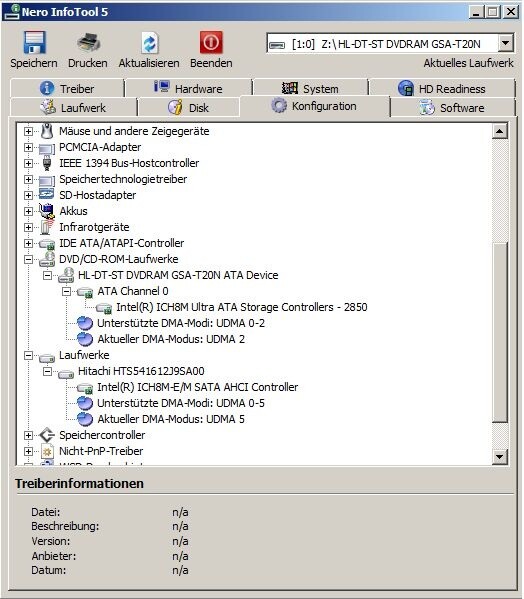Select 'HL-DT-ST DVDRAM GSA-T20N ATA Device' row
The height and width of the screenshot is (599, 524).
pos(178,275)
